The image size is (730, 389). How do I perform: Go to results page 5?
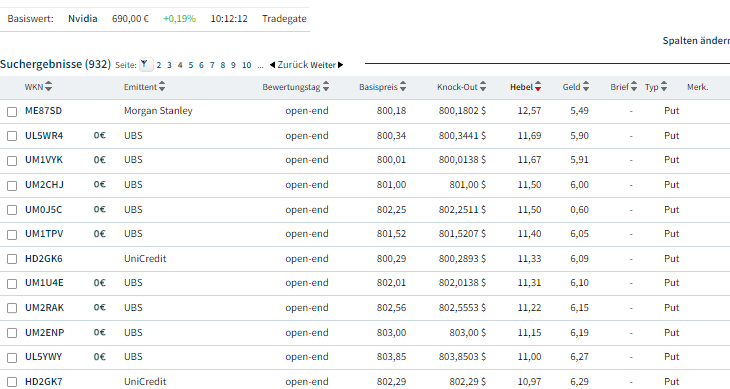click(191, 65)
